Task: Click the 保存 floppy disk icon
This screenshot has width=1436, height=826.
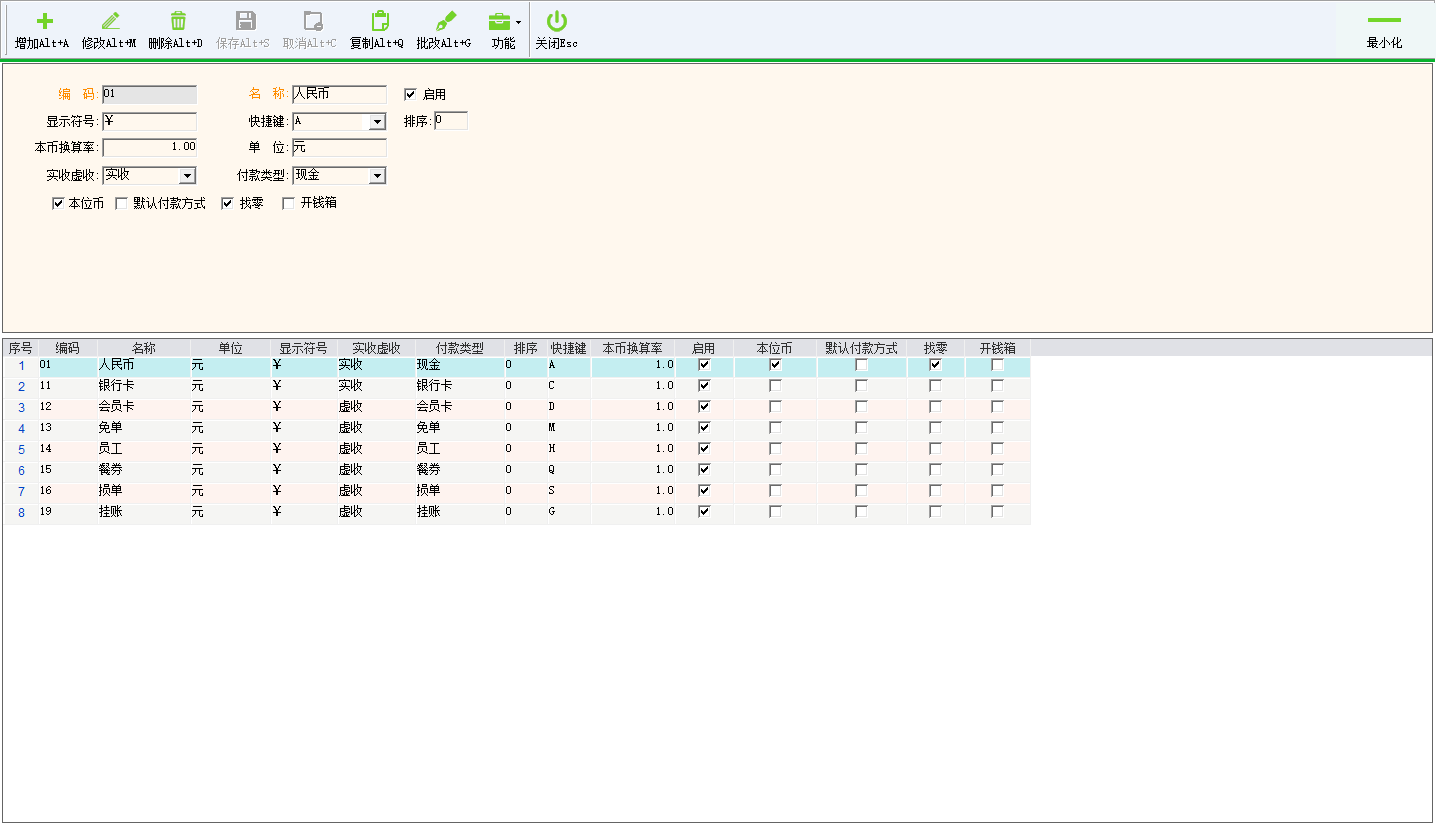Action: [245, 21]
